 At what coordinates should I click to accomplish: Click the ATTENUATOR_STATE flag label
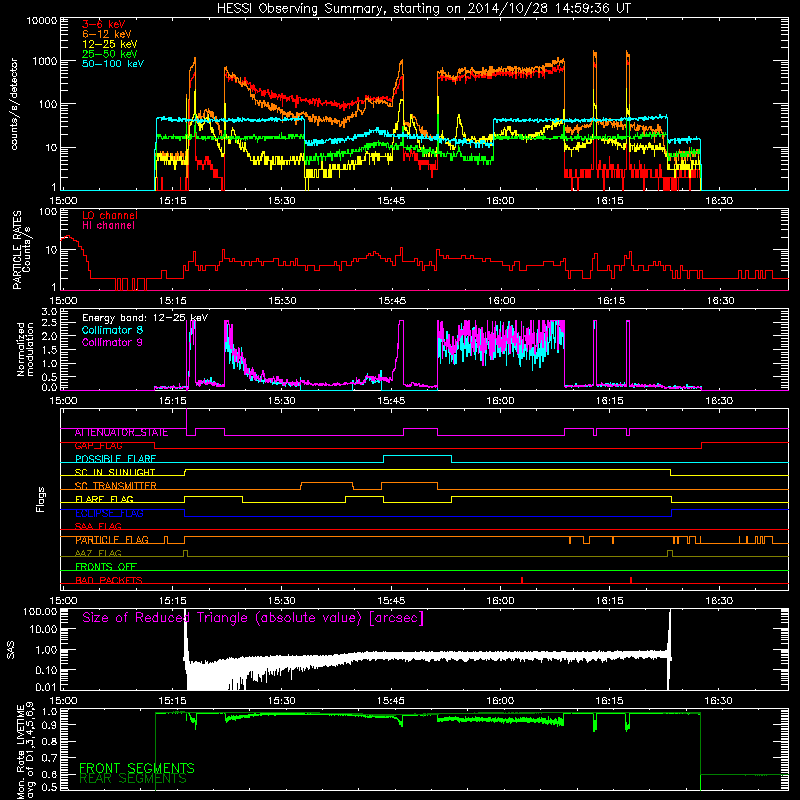point(121,433)
